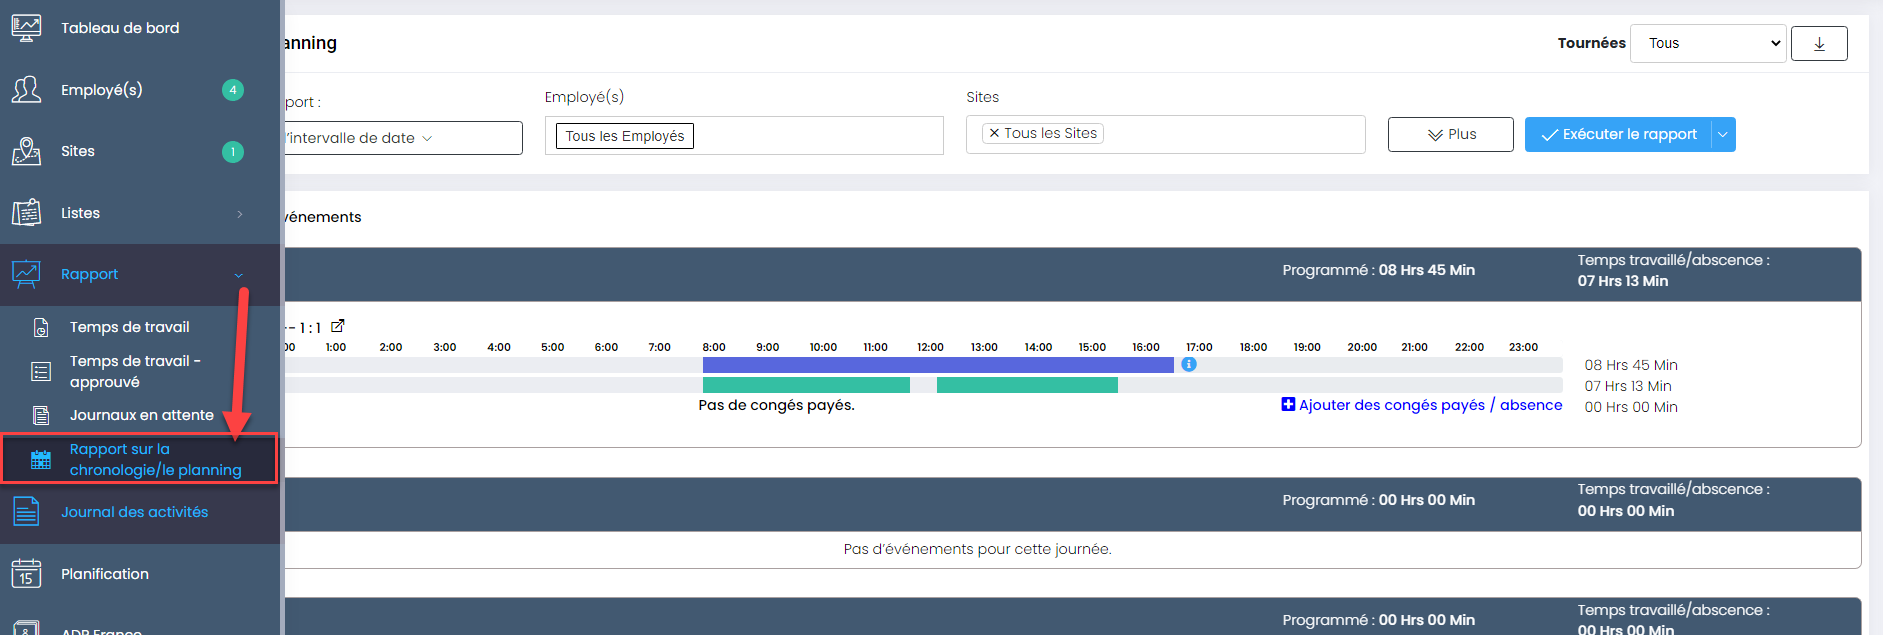1883x635 pixels.
Task: Open the Tournées dropdown showing Tous
Action: [x=1707, y=44]
